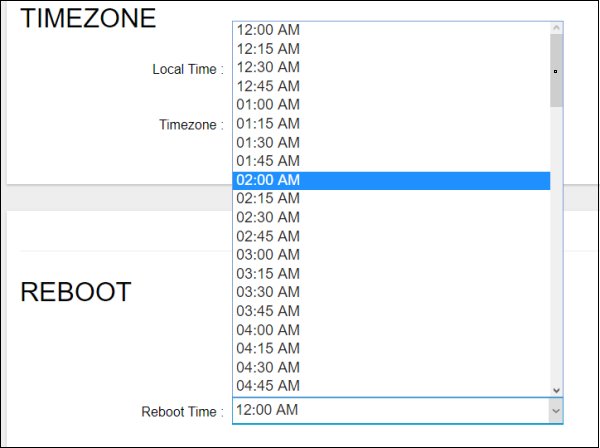Viewport: 600px width, 448px height.
Task: Choose 01:45 AM from the list
Action: [x=391, y=161]
